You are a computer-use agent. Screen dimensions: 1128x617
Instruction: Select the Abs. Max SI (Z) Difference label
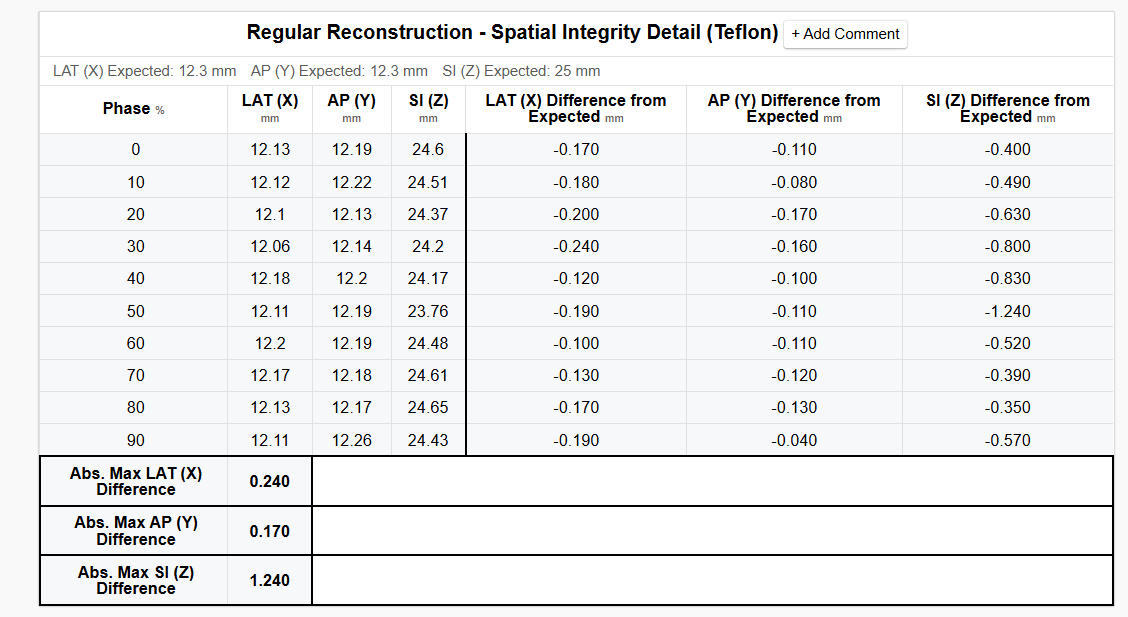(x=136, y=580)
